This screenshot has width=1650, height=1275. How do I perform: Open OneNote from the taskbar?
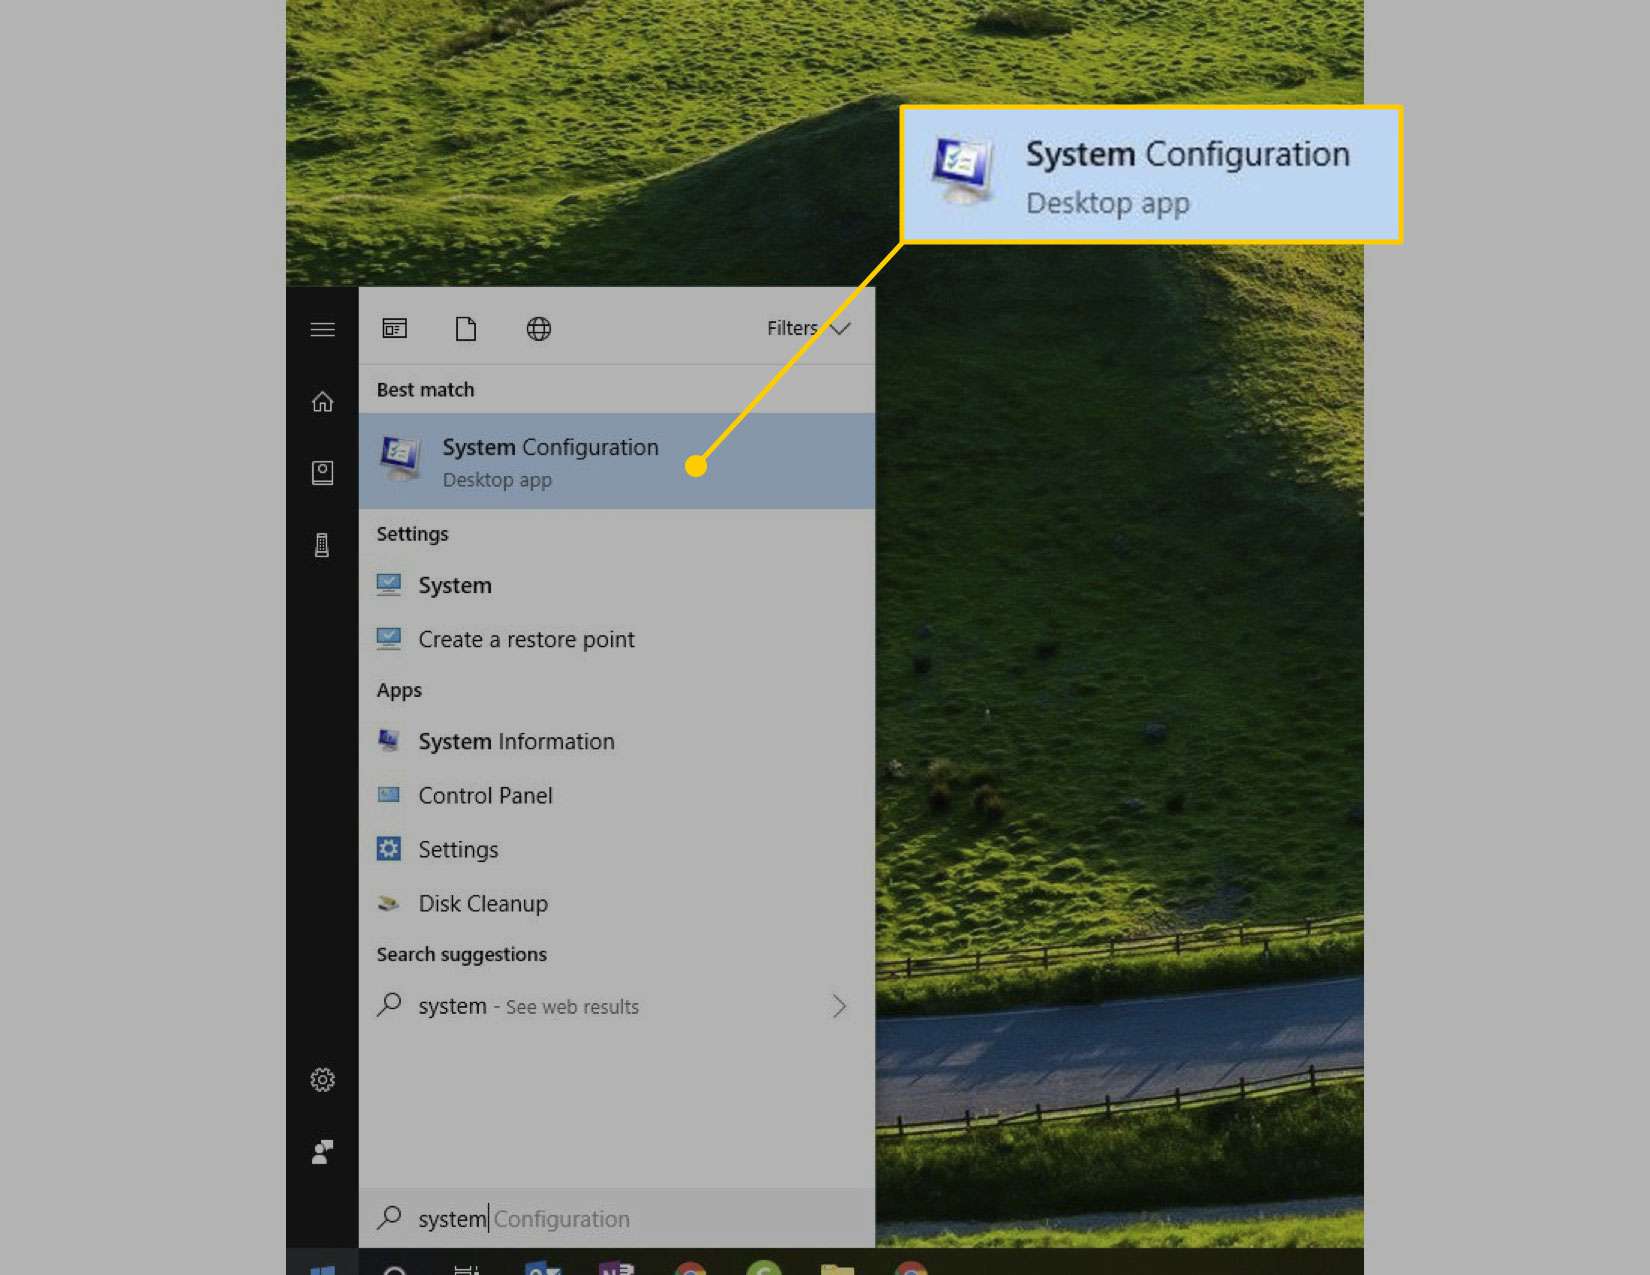[616, 1268]
